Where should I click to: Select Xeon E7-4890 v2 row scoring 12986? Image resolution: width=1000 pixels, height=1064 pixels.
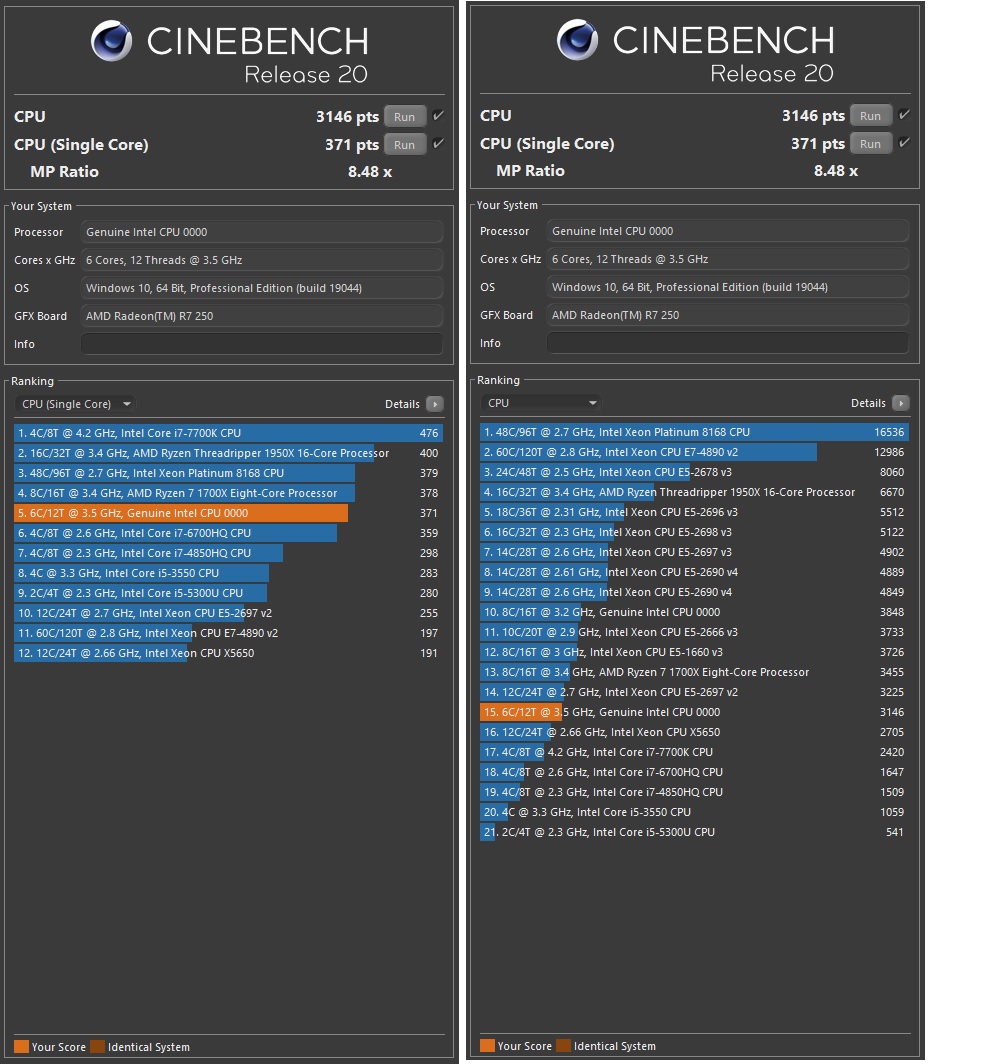pyautogui.click(x=695, y=452)
